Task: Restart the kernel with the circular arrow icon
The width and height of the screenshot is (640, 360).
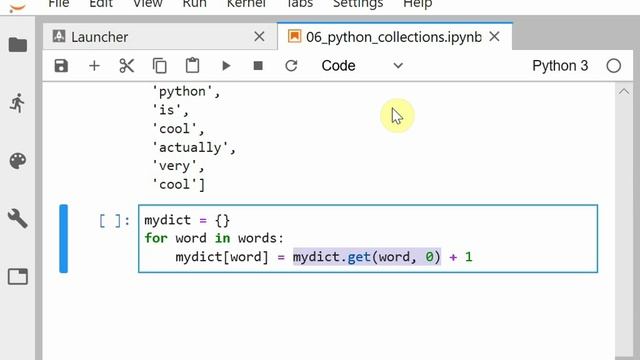Action: click(x=291, y=66)
